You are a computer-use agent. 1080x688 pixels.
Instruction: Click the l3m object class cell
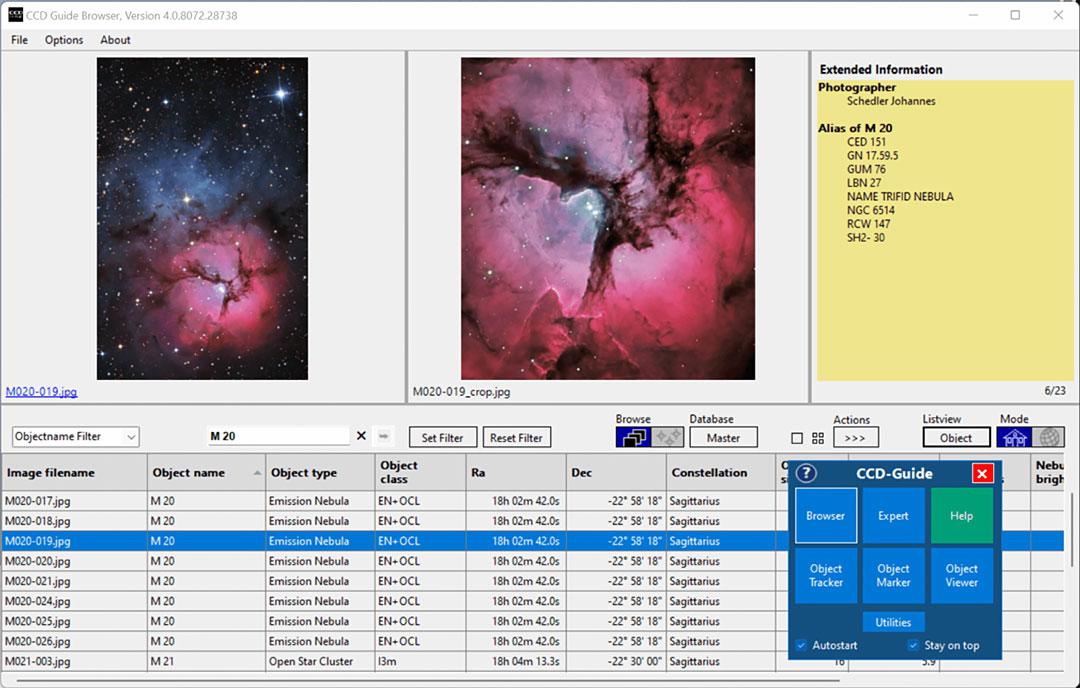pyautogui.click(x=420, y=661)
